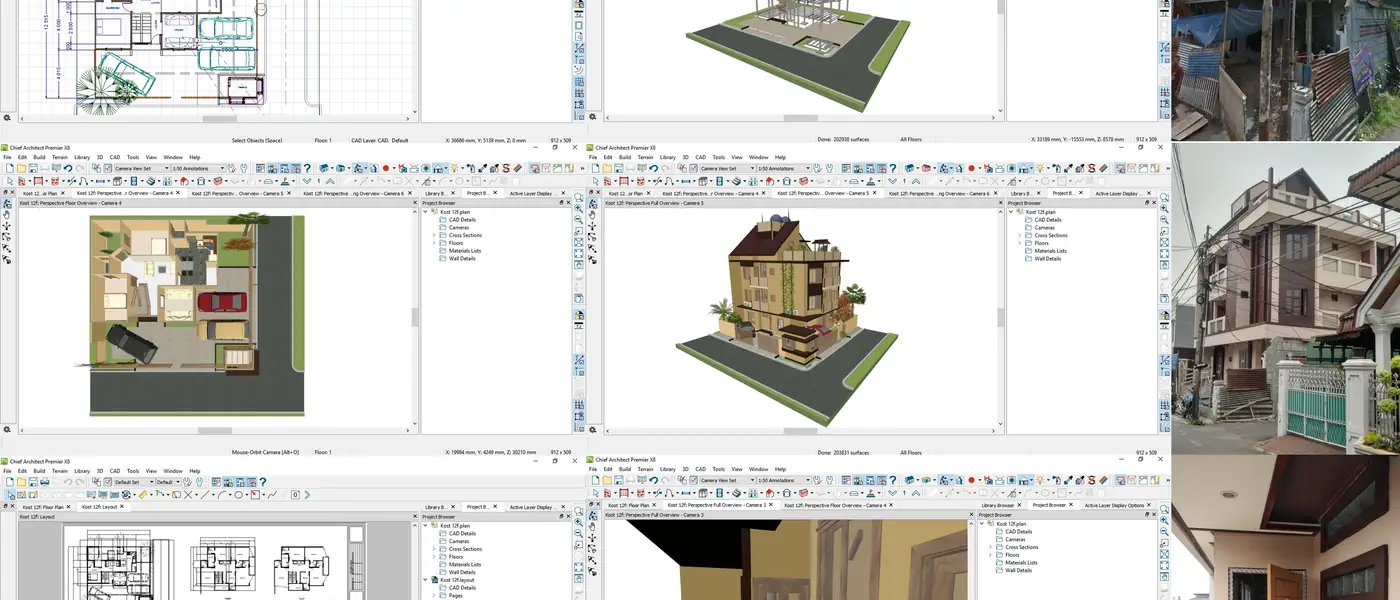This screenshot has width=1400, height=600.
Task: Click zoom in magnifier beside Camera 4 Project Browser
Action: 578,208
